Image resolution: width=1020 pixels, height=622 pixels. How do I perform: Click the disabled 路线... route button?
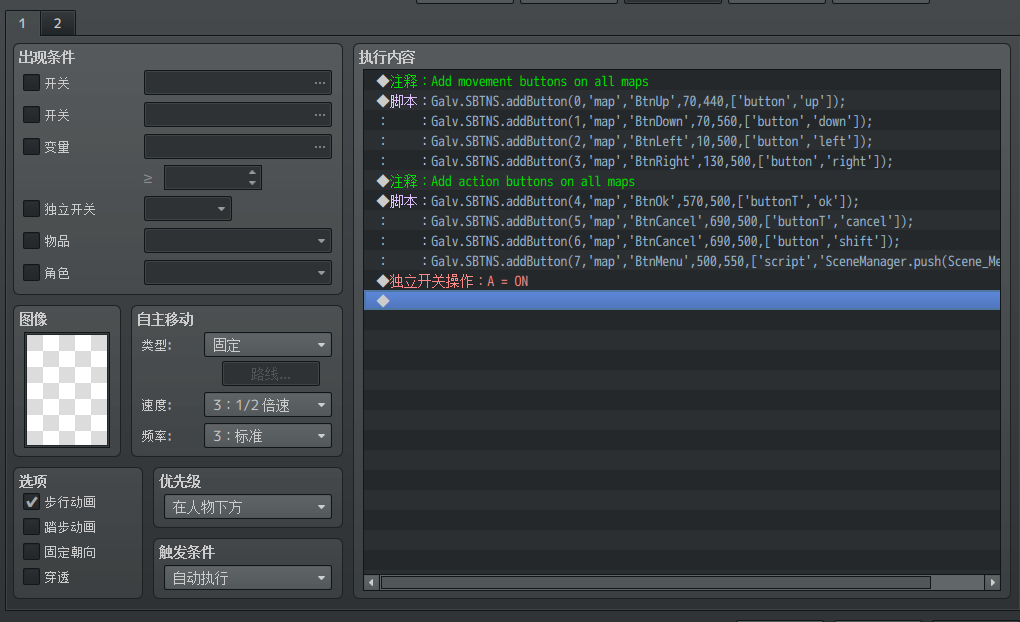(x=271, y=374)
